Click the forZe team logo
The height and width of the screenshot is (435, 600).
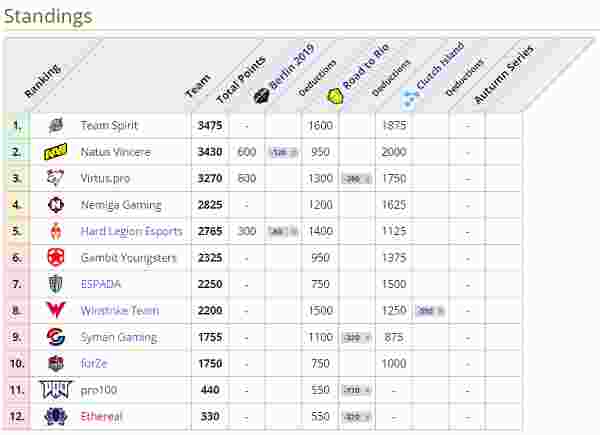(x=56, y=363)
